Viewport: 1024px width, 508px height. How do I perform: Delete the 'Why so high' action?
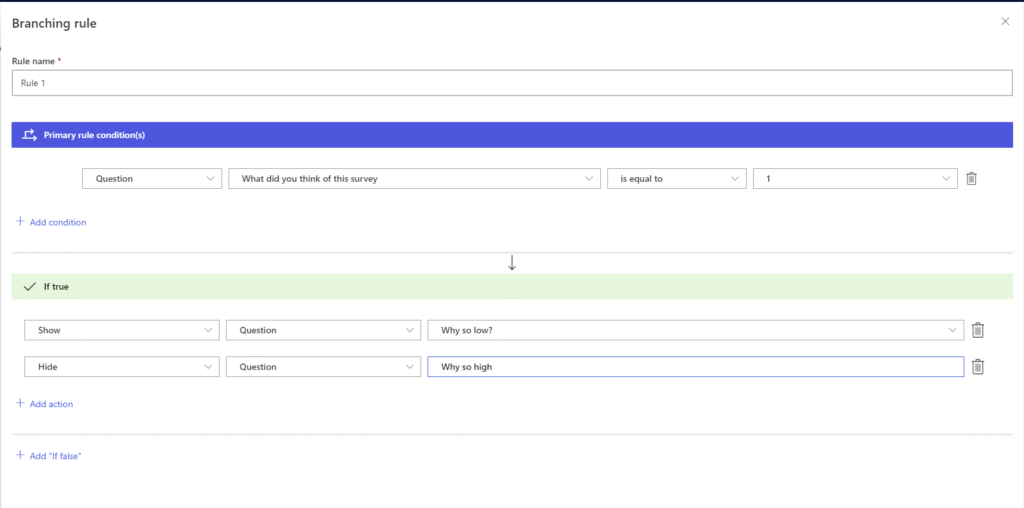(x=978, y=367)
